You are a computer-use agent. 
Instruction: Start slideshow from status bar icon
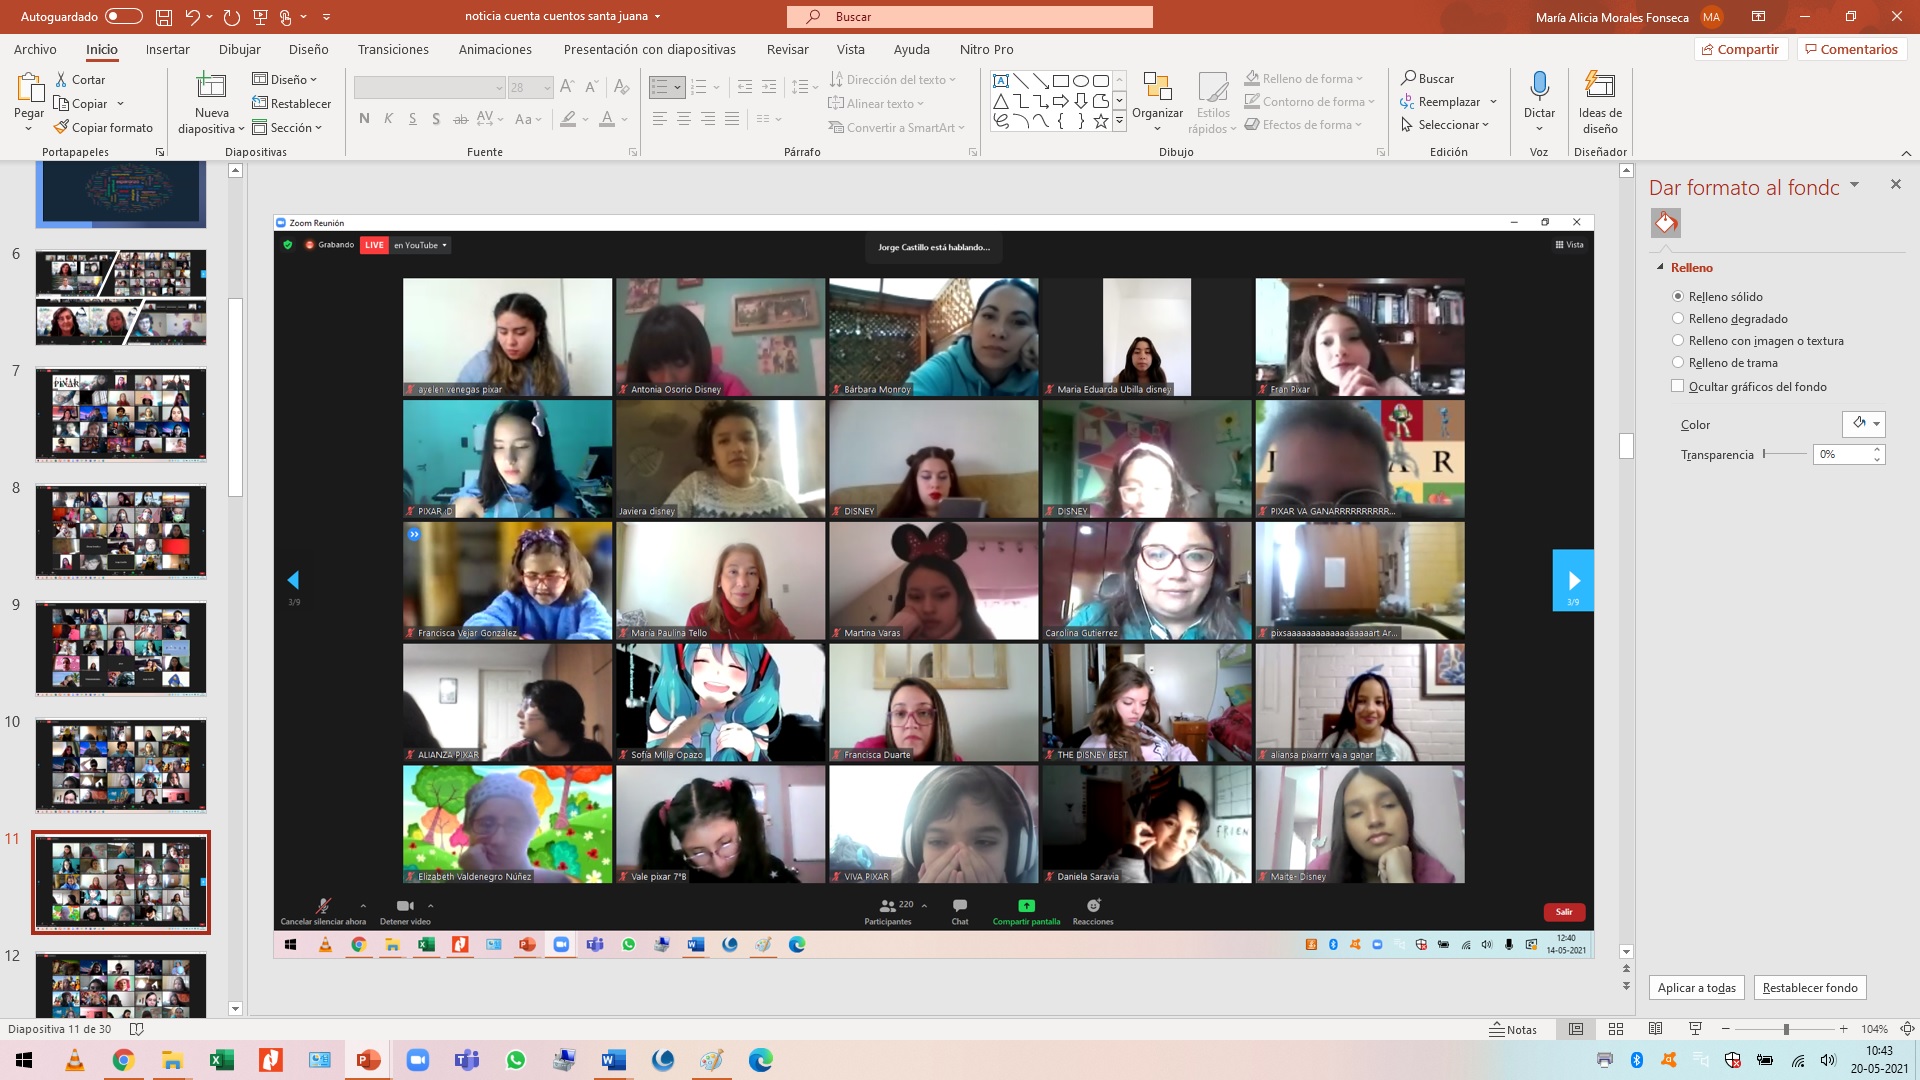[1695, 1029]
